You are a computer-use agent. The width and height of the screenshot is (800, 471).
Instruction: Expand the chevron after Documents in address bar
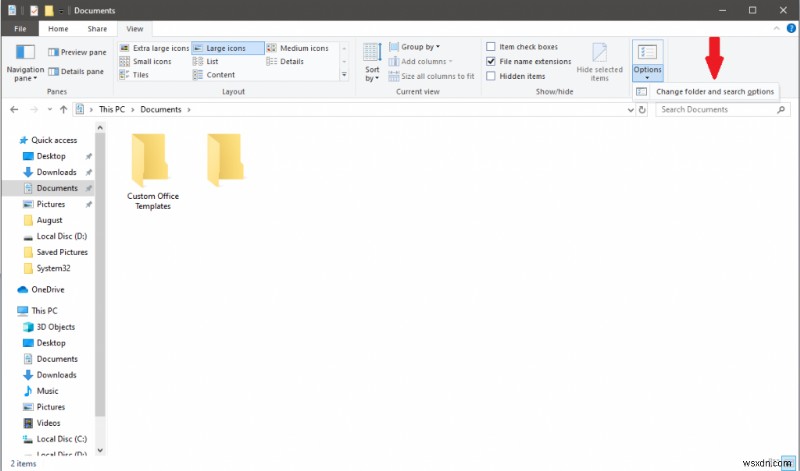(189, 109)
